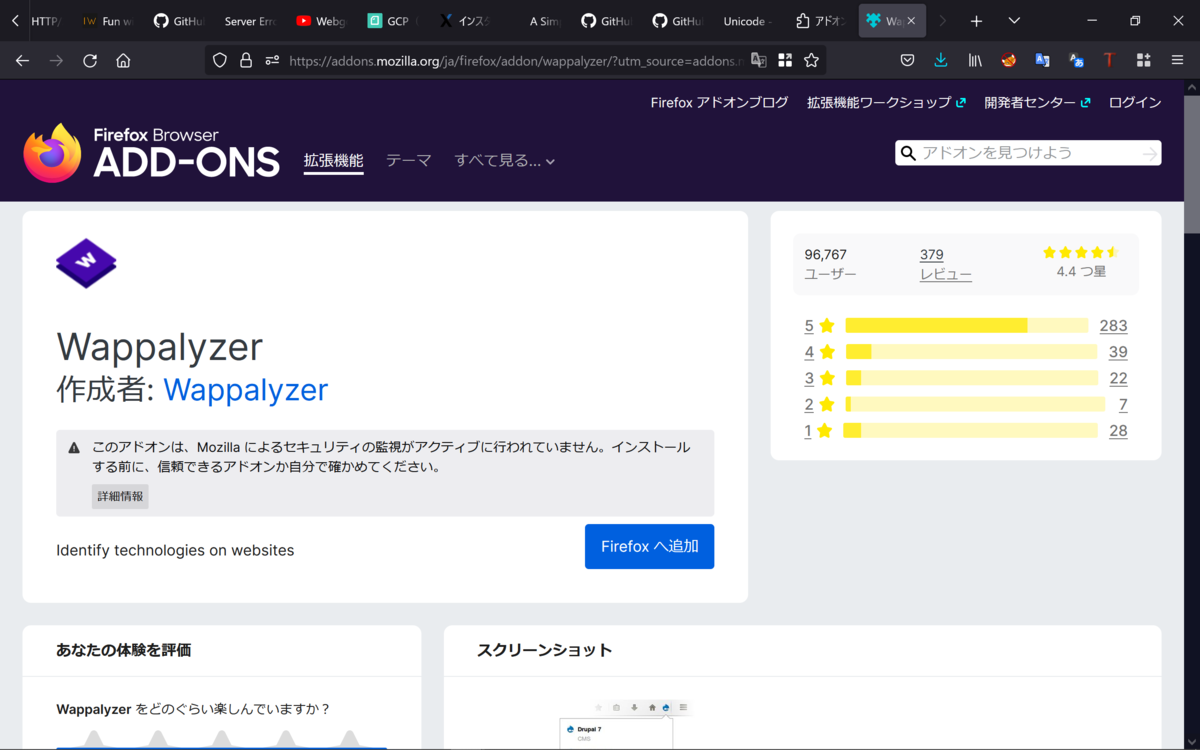Open the extensions puzzle-grid icon

click(x=1143, y=61)
